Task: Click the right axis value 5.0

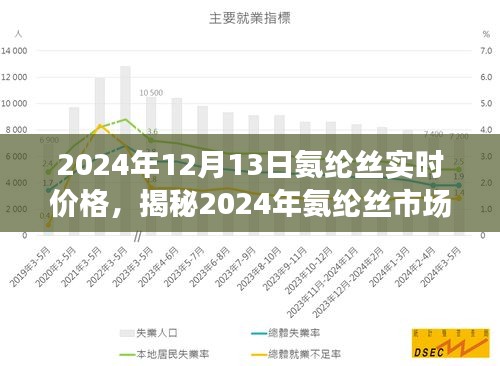Action: (486, 104)
